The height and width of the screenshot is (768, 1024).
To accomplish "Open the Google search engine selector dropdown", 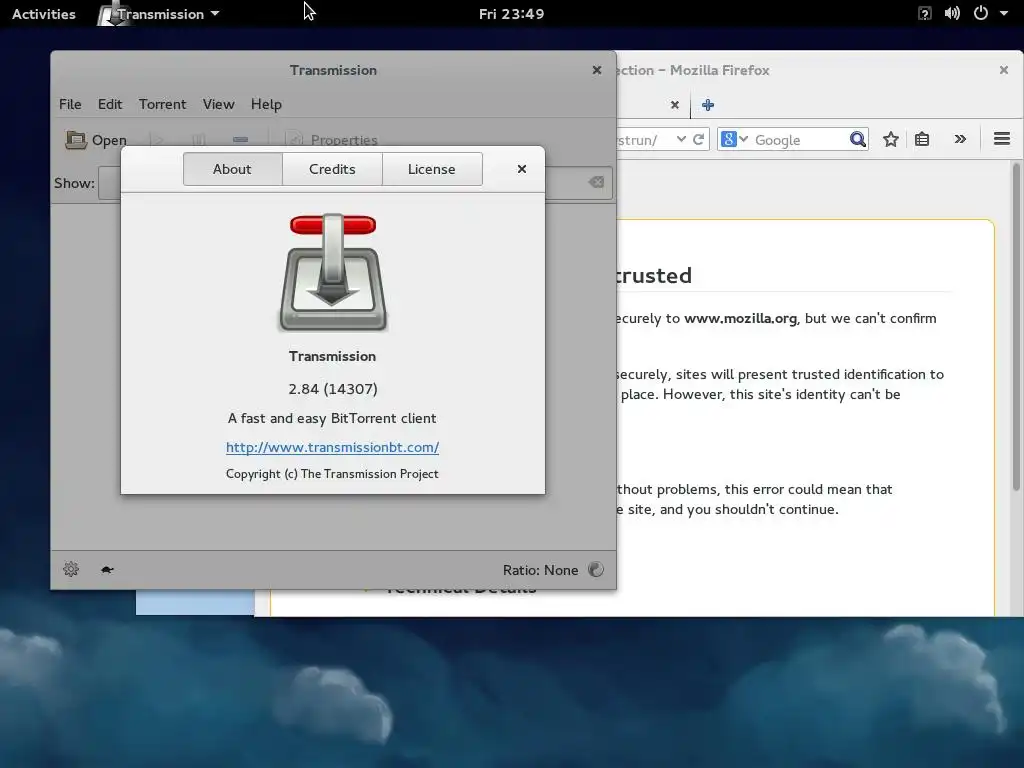I will pos(734,139).
